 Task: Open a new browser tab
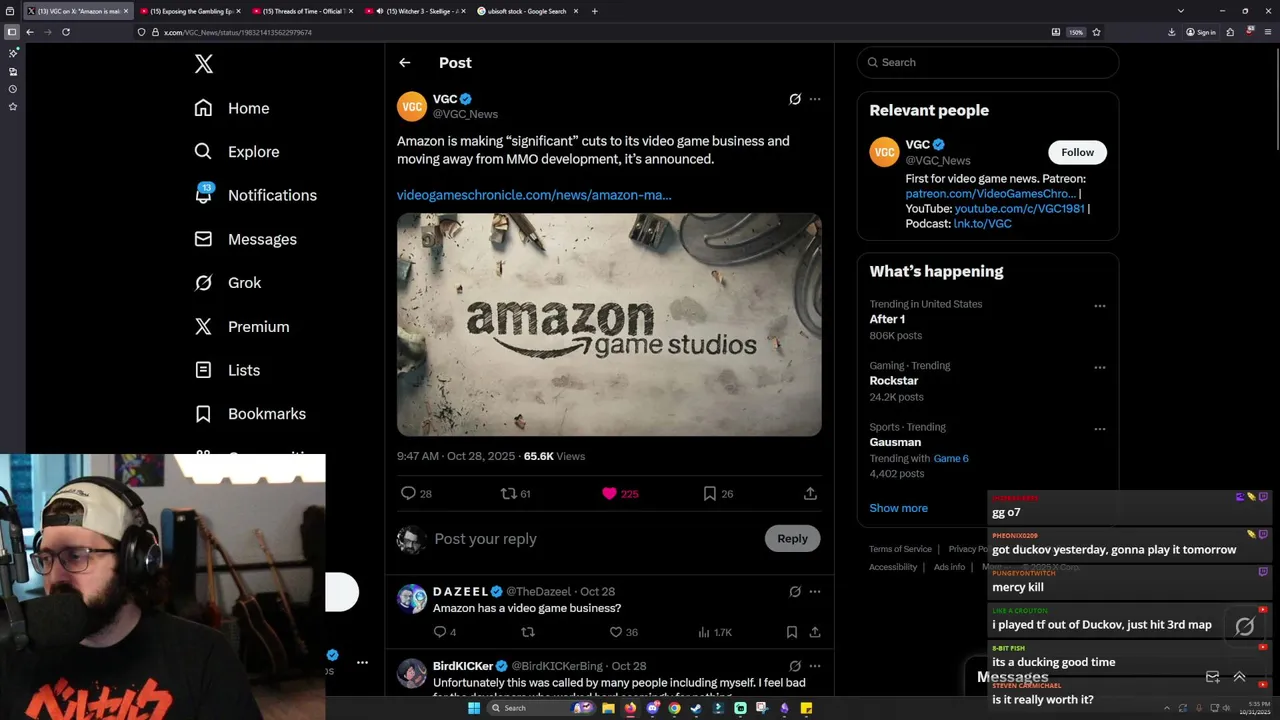pyautogui.click(x=594, y=11)
